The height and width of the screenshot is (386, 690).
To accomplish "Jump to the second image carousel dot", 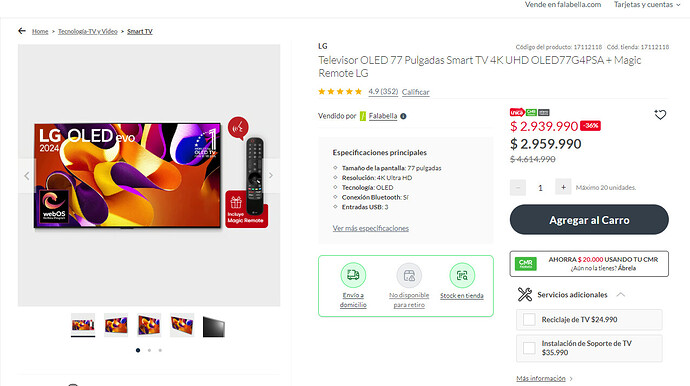I will click(x=149, y=350).
